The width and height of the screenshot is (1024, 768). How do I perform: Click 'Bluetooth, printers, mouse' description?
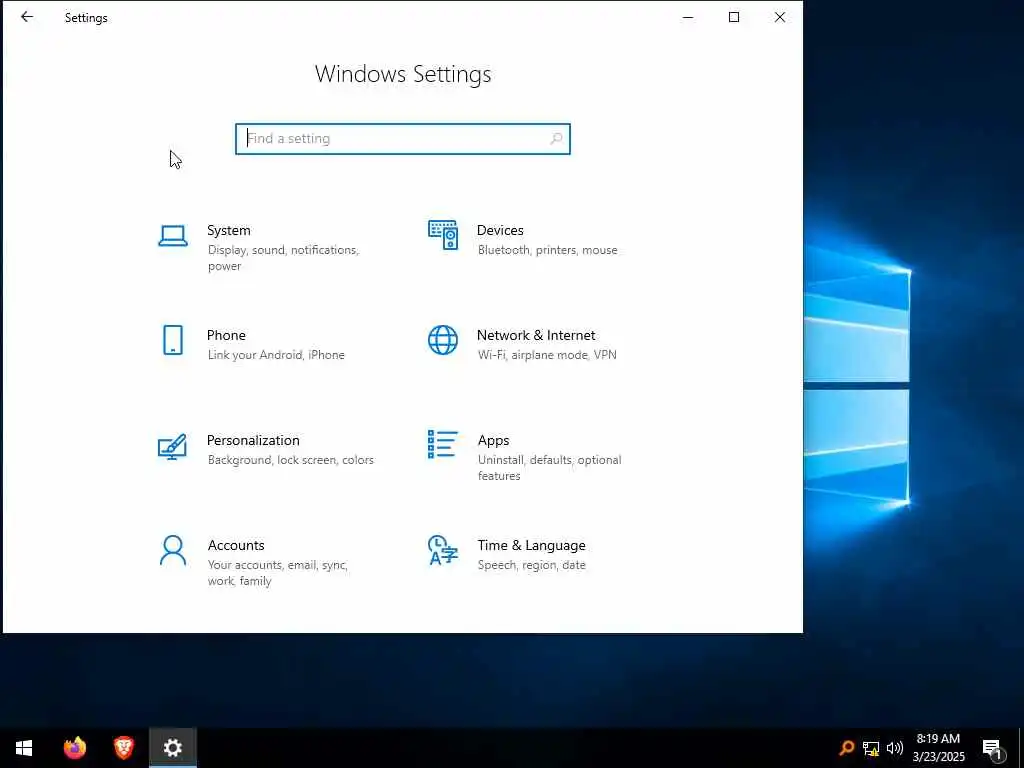(547, 250)
